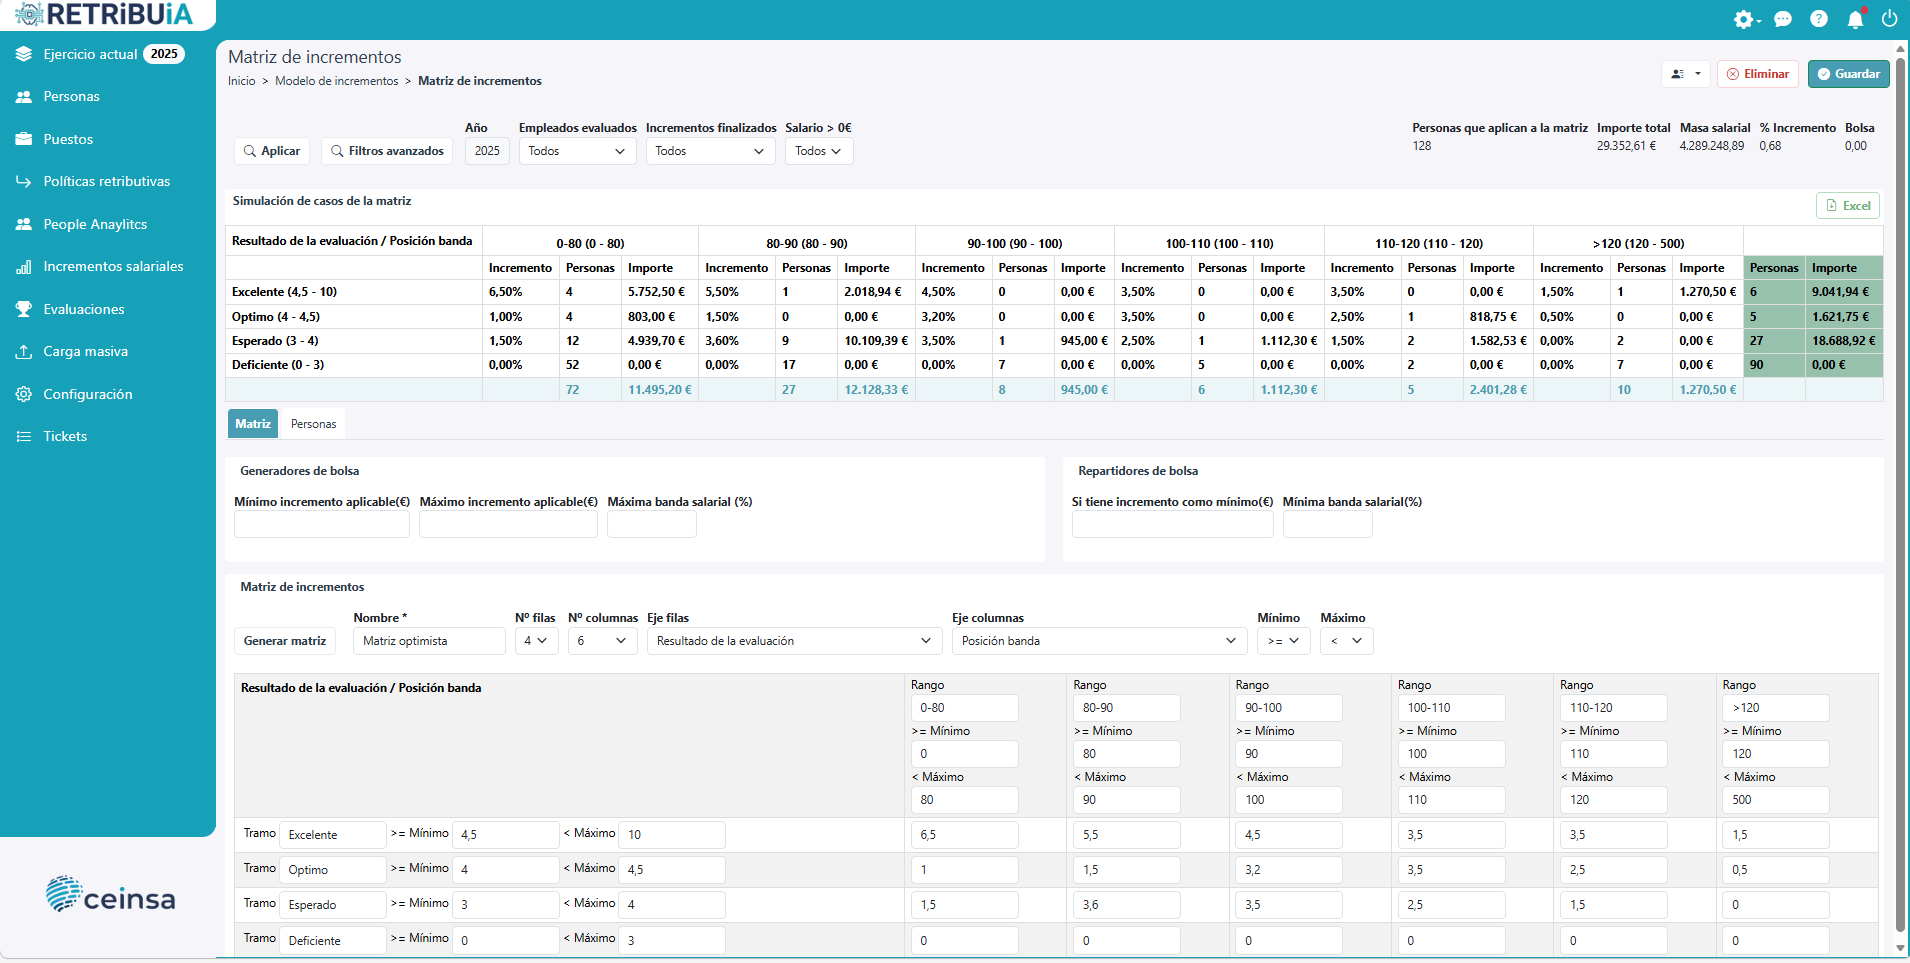Click the Incrementos salariales chart icon
Image resolution: width=1910 pixels, height=963 pixels.
(24, 267)
